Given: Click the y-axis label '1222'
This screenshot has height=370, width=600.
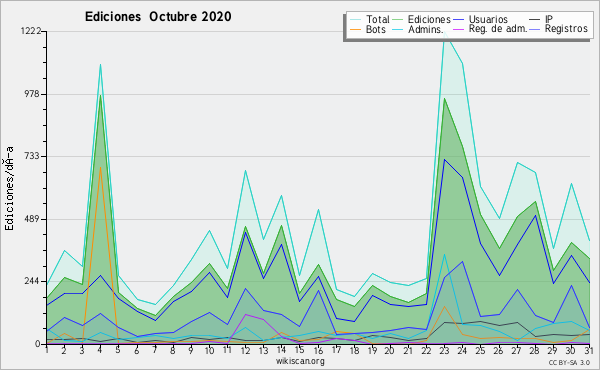Looking at the screenshot, I should [31, 31].
